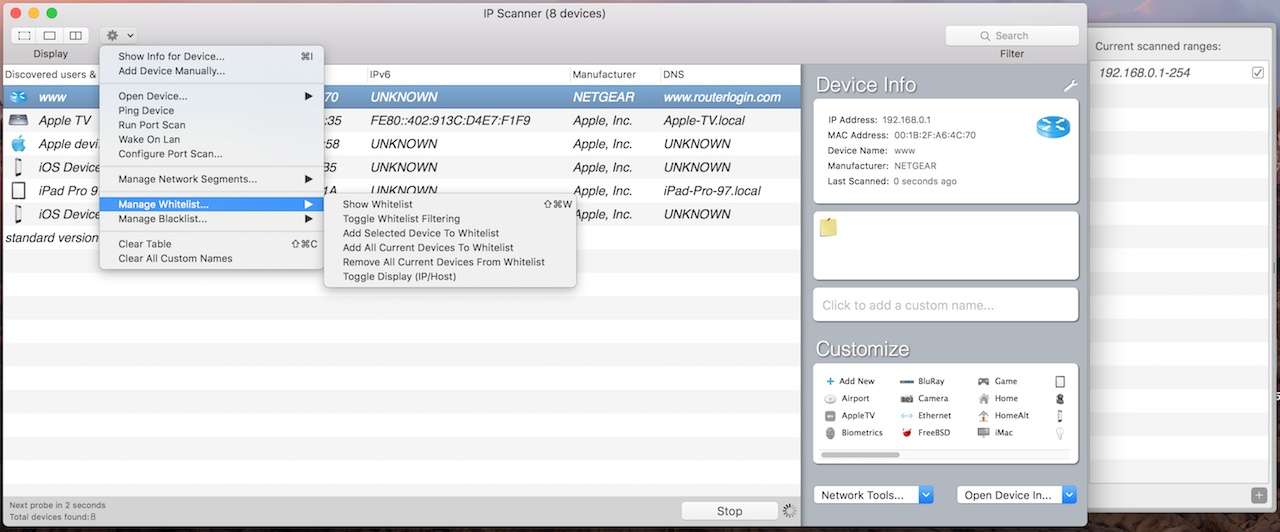Screen dimensions: 1280x532
Task: Click the wrench icon in Device Info
Action: [1070, 86]
